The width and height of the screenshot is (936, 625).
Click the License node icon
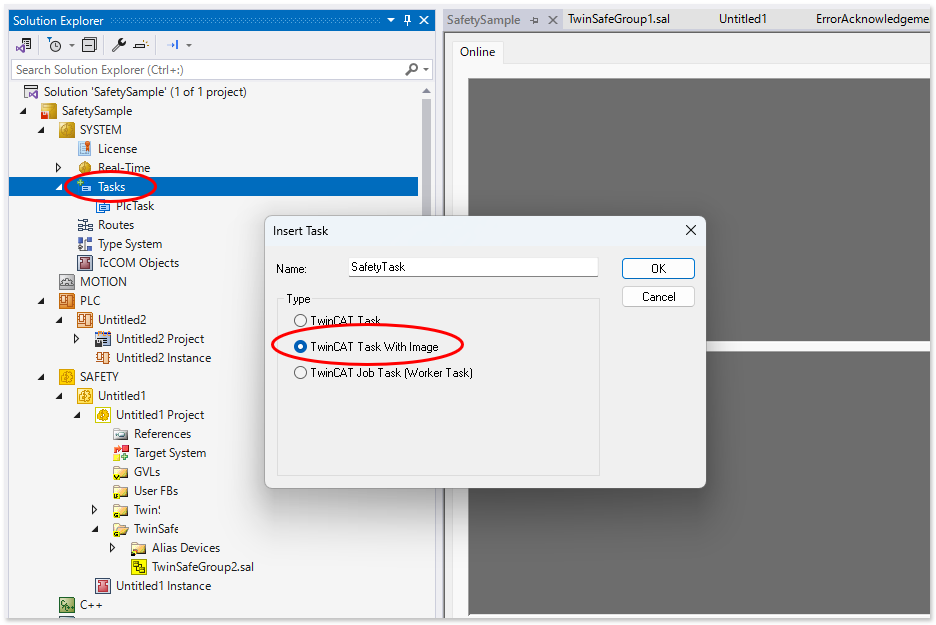(x=85, y=149)
